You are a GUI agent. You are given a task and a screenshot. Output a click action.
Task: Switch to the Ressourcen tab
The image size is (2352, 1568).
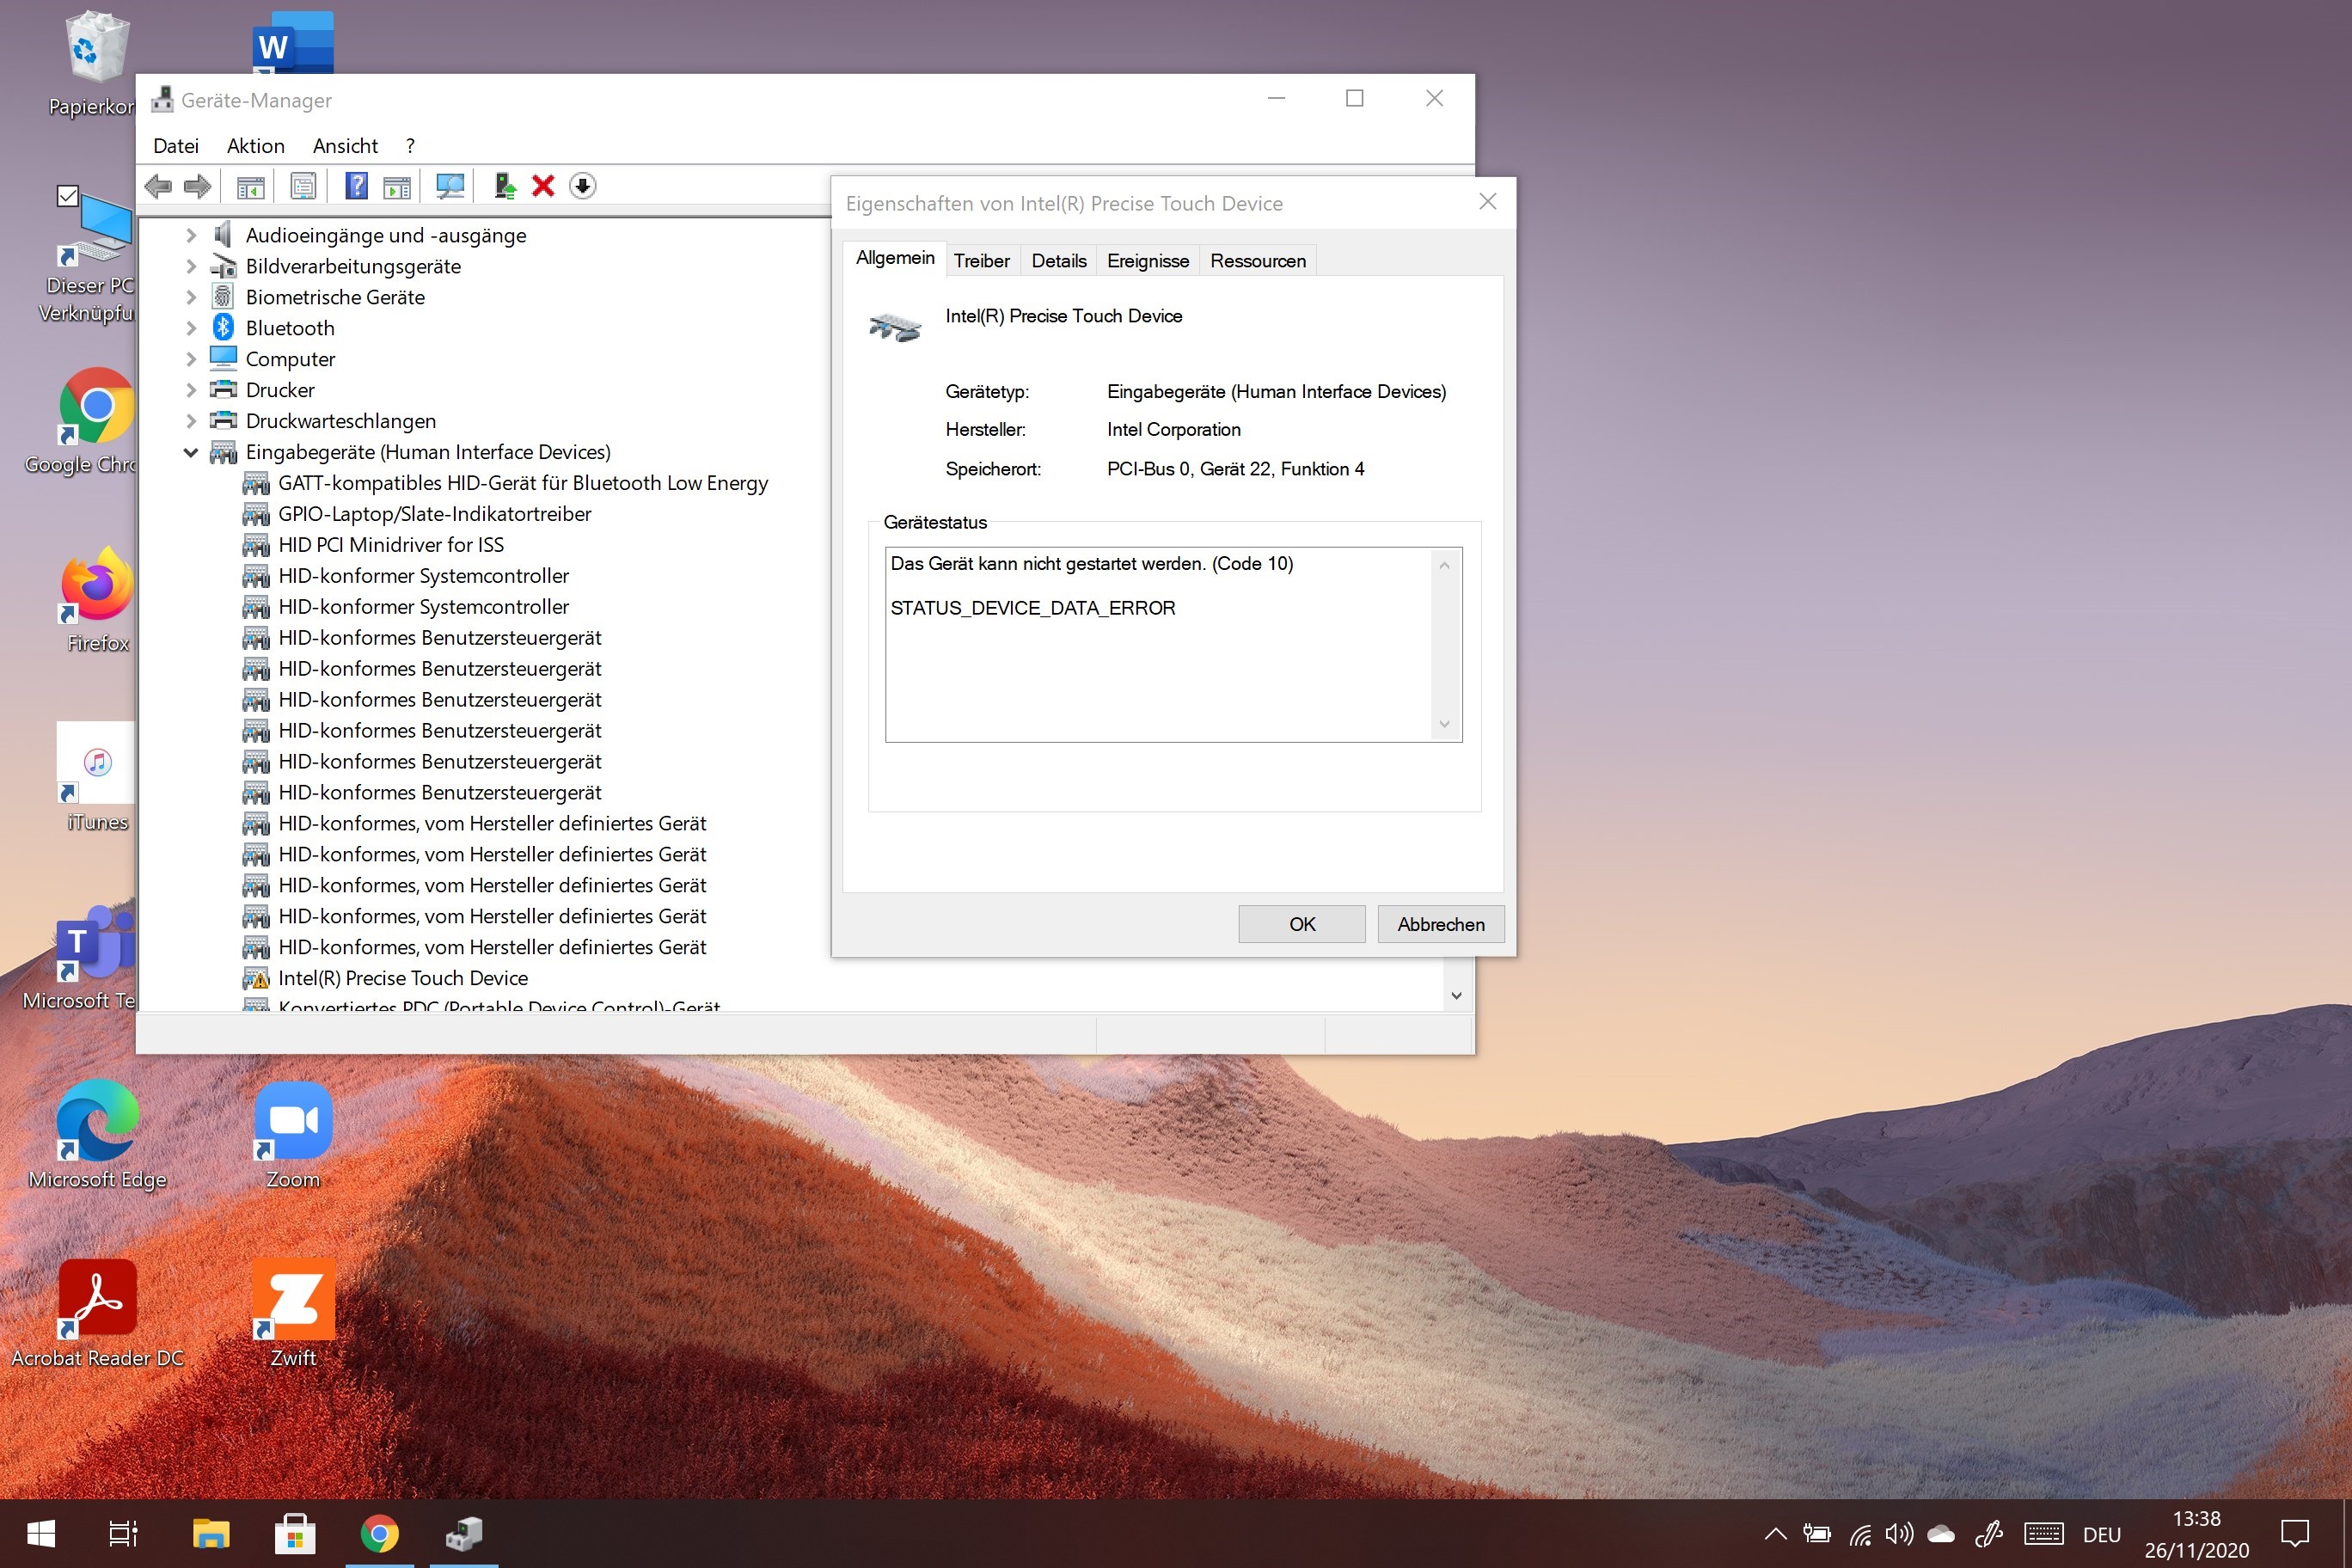[1258, 260]
